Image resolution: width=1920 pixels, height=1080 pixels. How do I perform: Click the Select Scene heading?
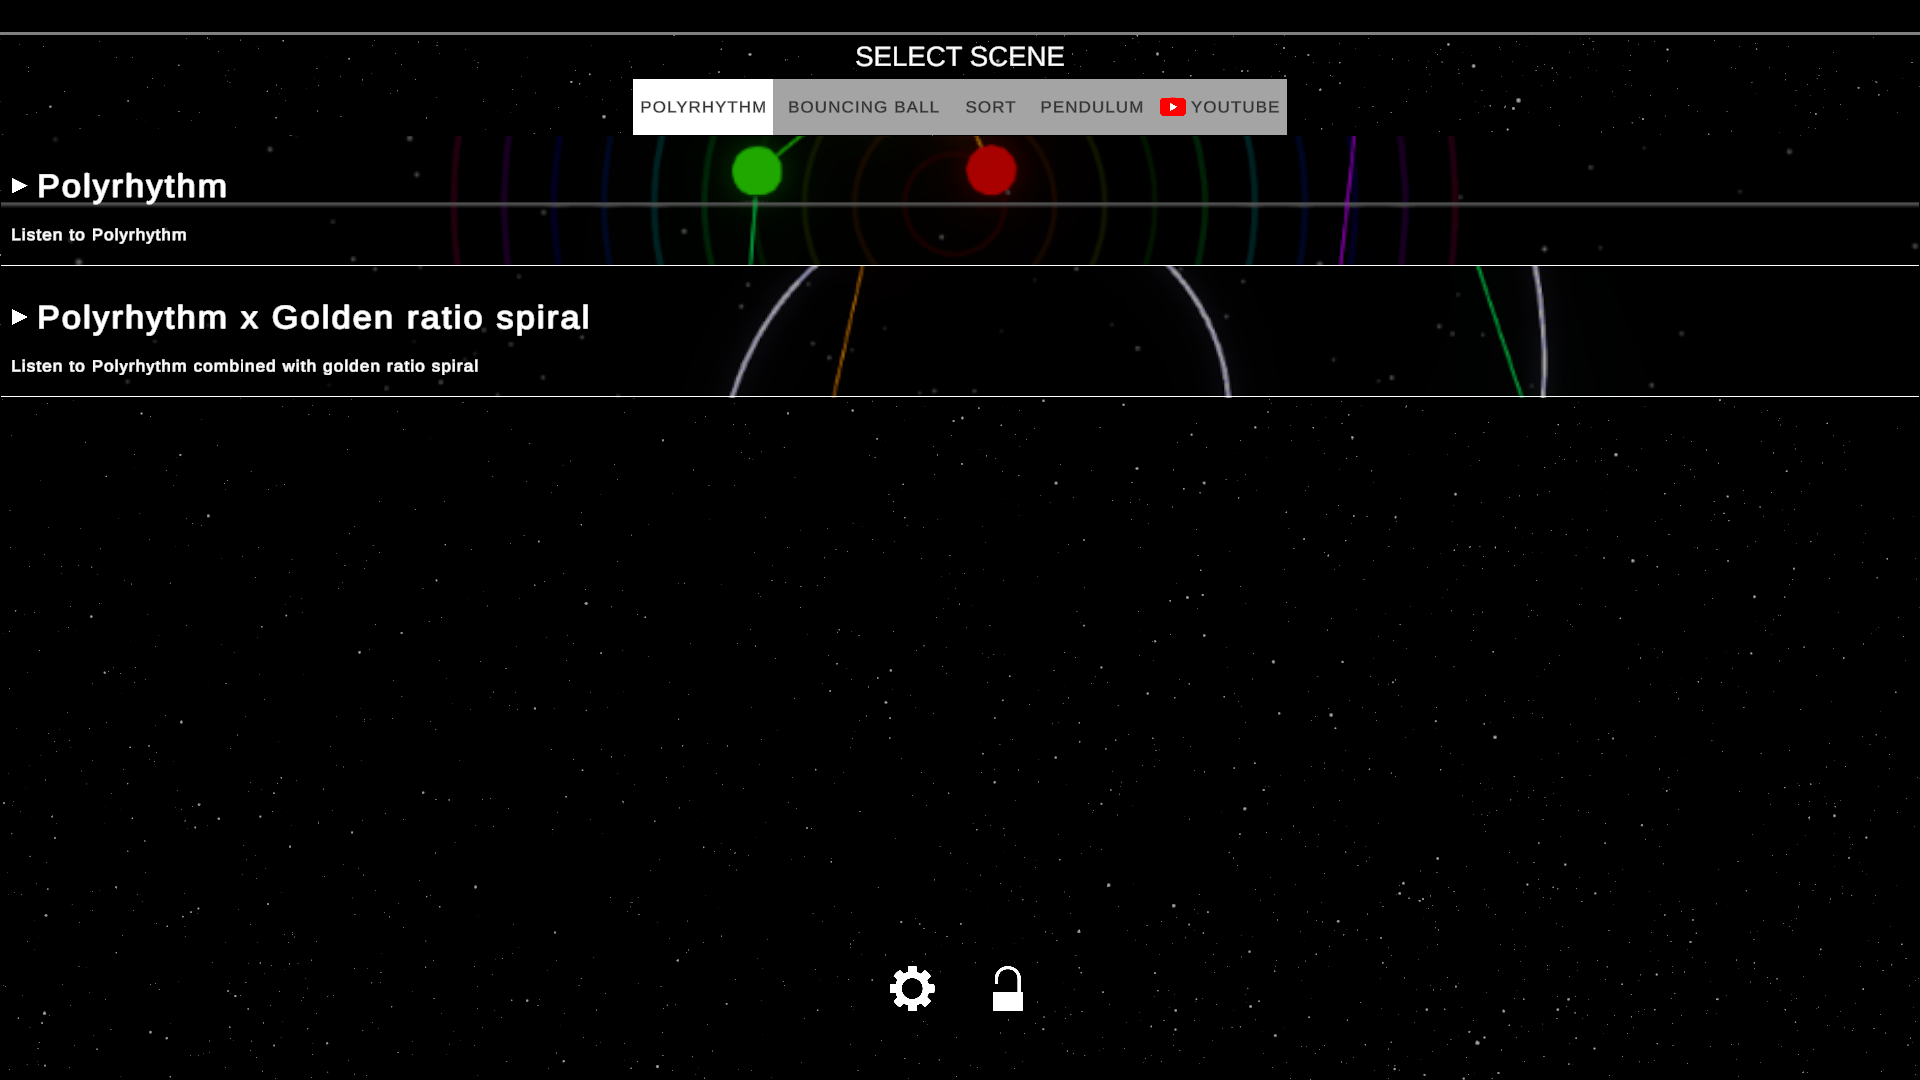pyautogui.click(x=959, y=57)
